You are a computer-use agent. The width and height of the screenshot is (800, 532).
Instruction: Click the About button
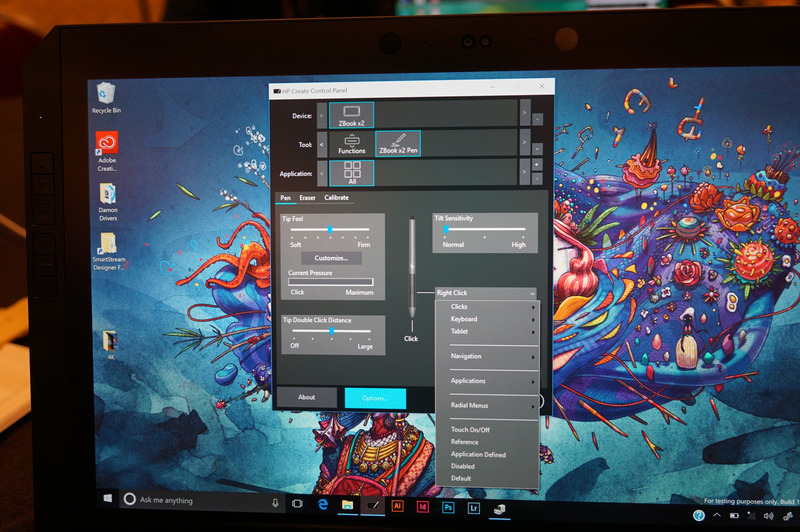(x=307, y=397)
